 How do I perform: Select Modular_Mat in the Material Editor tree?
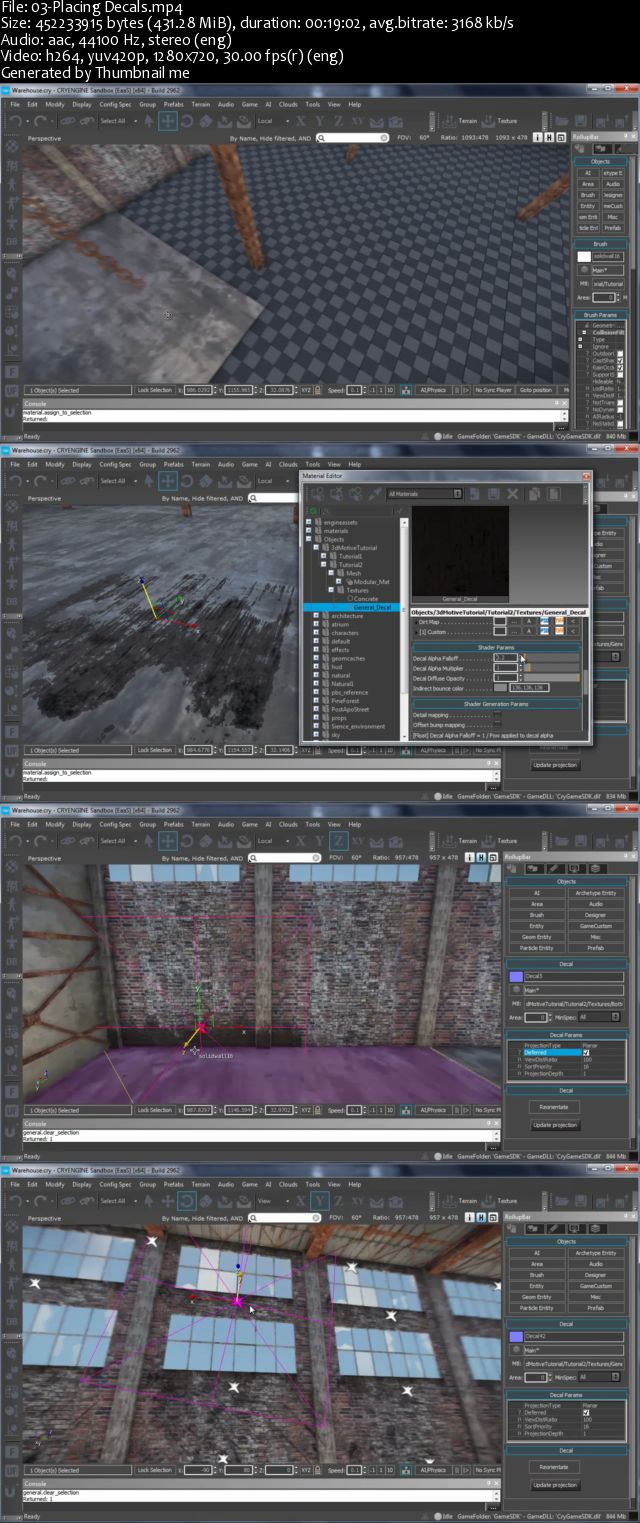[x=370, y=582]
